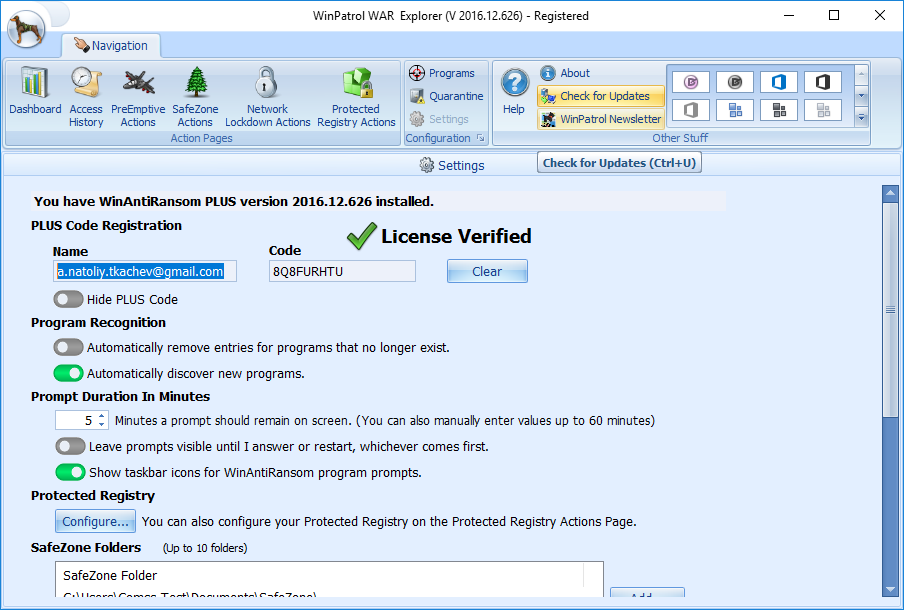Open the Protected Registry Configure button

pos(96,521)
